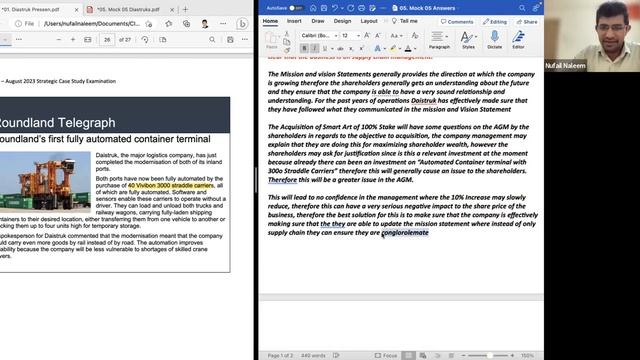Image resolution: width=640 pixels, height=360 pixels.
Task: Open the Layout ribbon tab
Action: [369, 21]
